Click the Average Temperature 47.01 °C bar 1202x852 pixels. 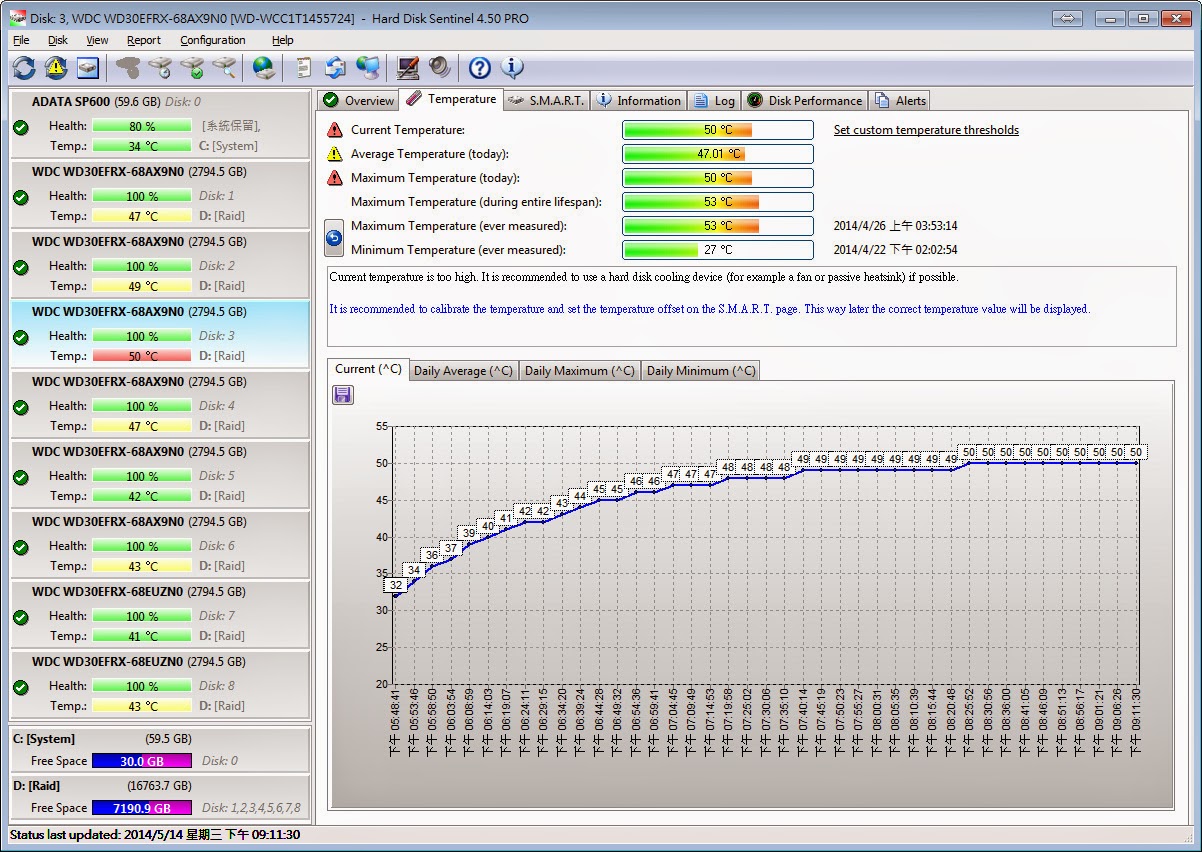[x=718, y=154]
